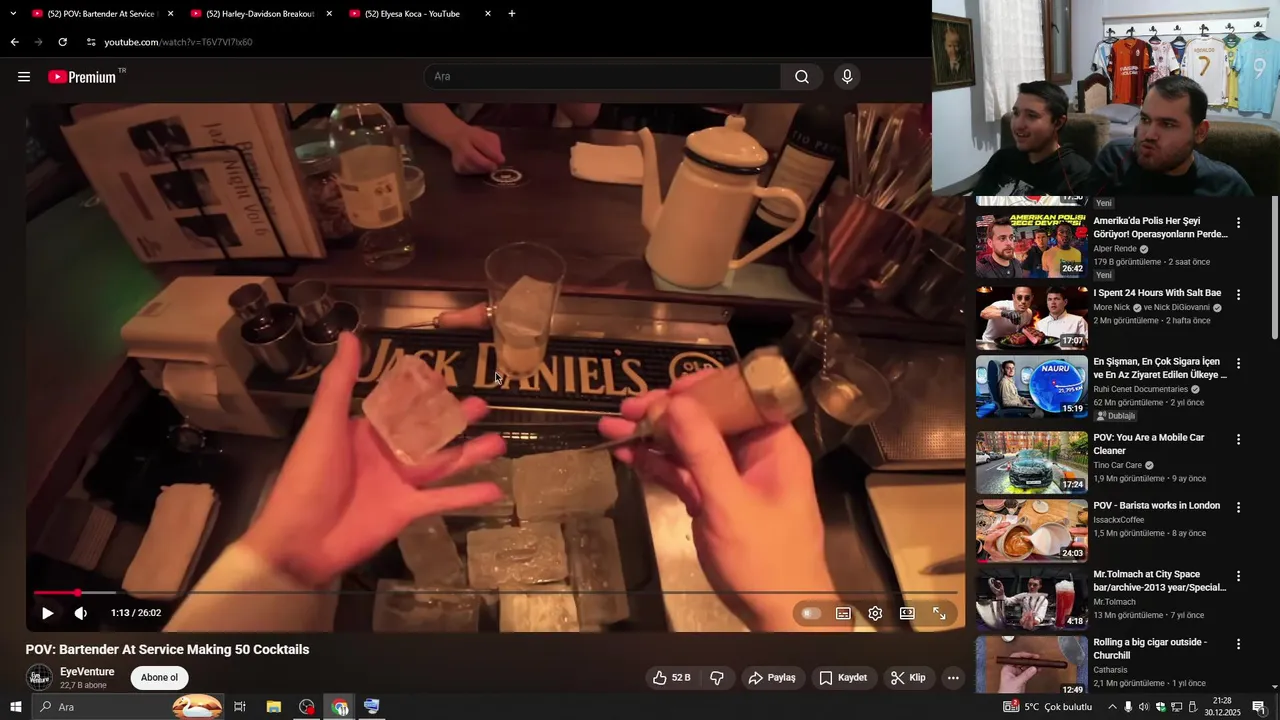Go back in browser history

[x=14, y=42]
